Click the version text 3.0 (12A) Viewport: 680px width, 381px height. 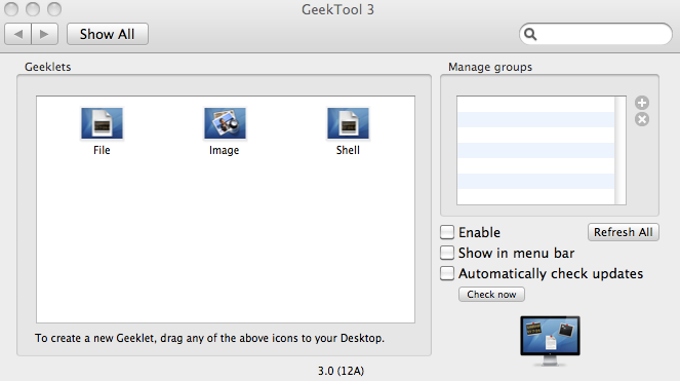pos(341,371)
